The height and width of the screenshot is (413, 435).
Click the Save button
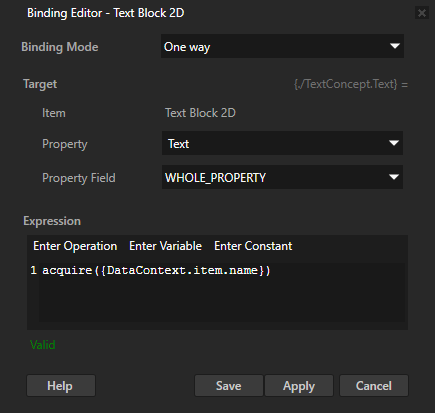[x=229, y=386]
